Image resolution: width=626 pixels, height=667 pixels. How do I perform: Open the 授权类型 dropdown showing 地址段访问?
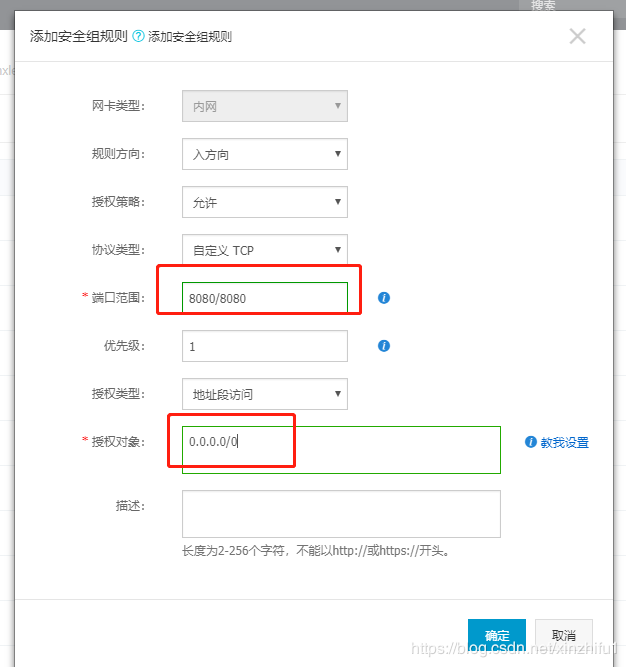pyautogui.click(x=265, y=394)
